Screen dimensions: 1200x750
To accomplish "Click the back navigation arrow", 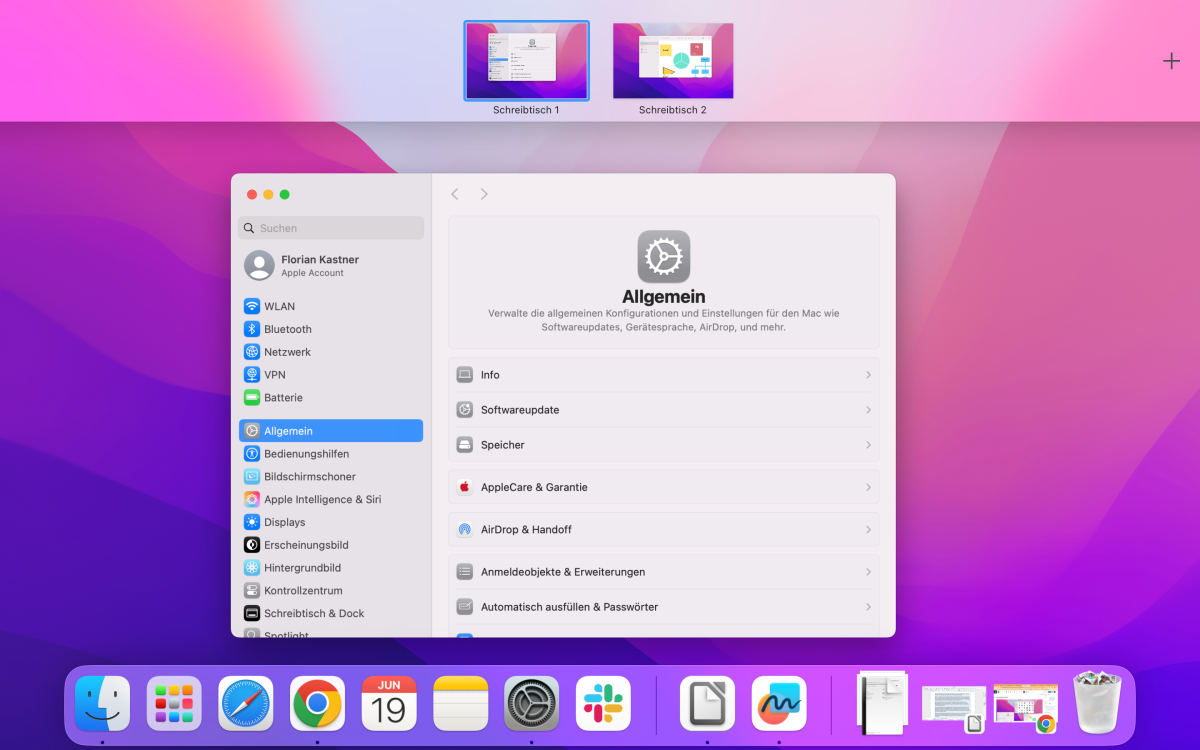I will [x=455, y=193].
